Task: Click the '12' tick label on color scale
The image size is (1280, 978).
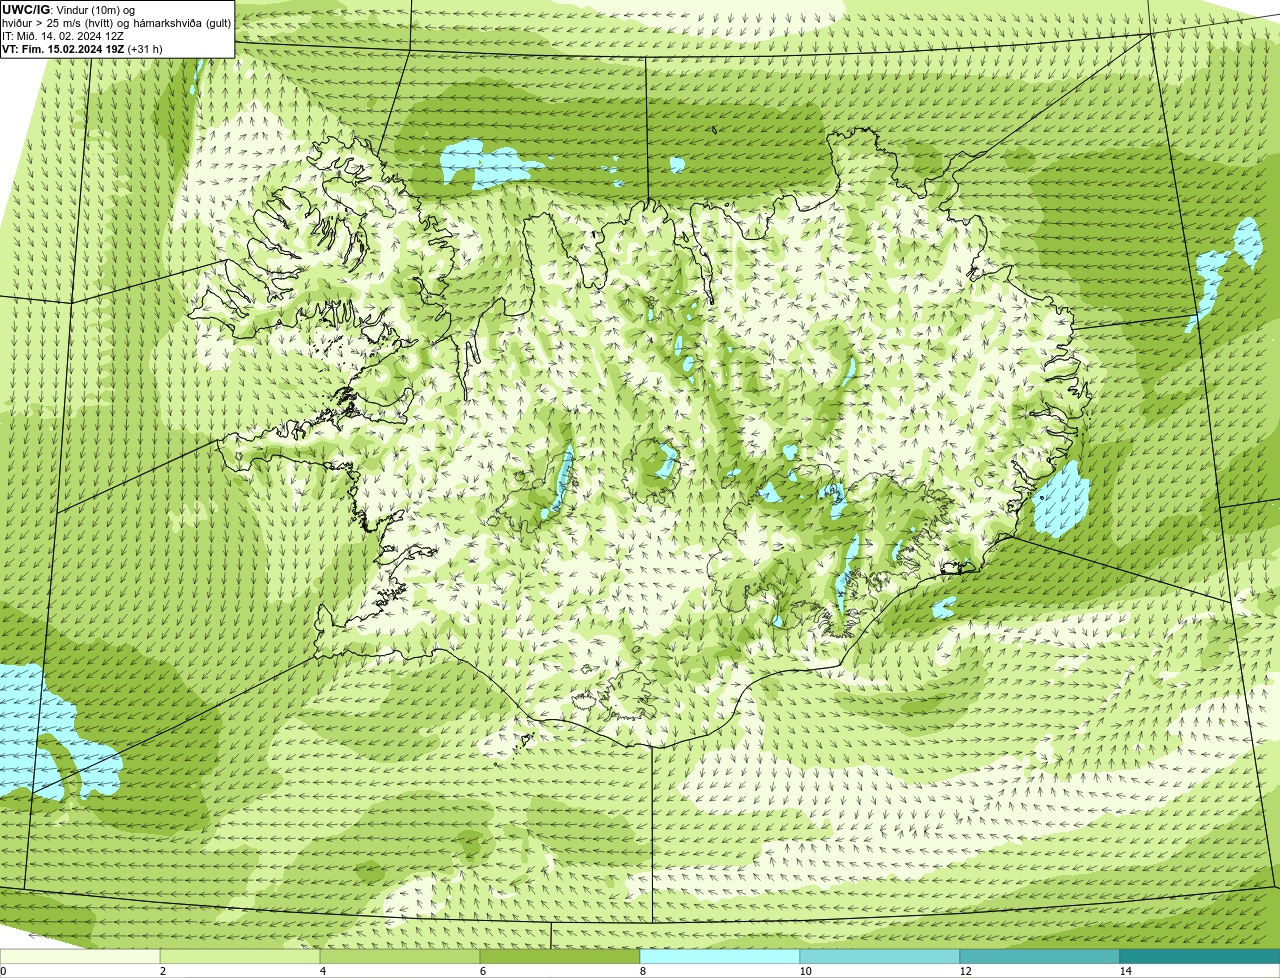Action: [965, 971]
